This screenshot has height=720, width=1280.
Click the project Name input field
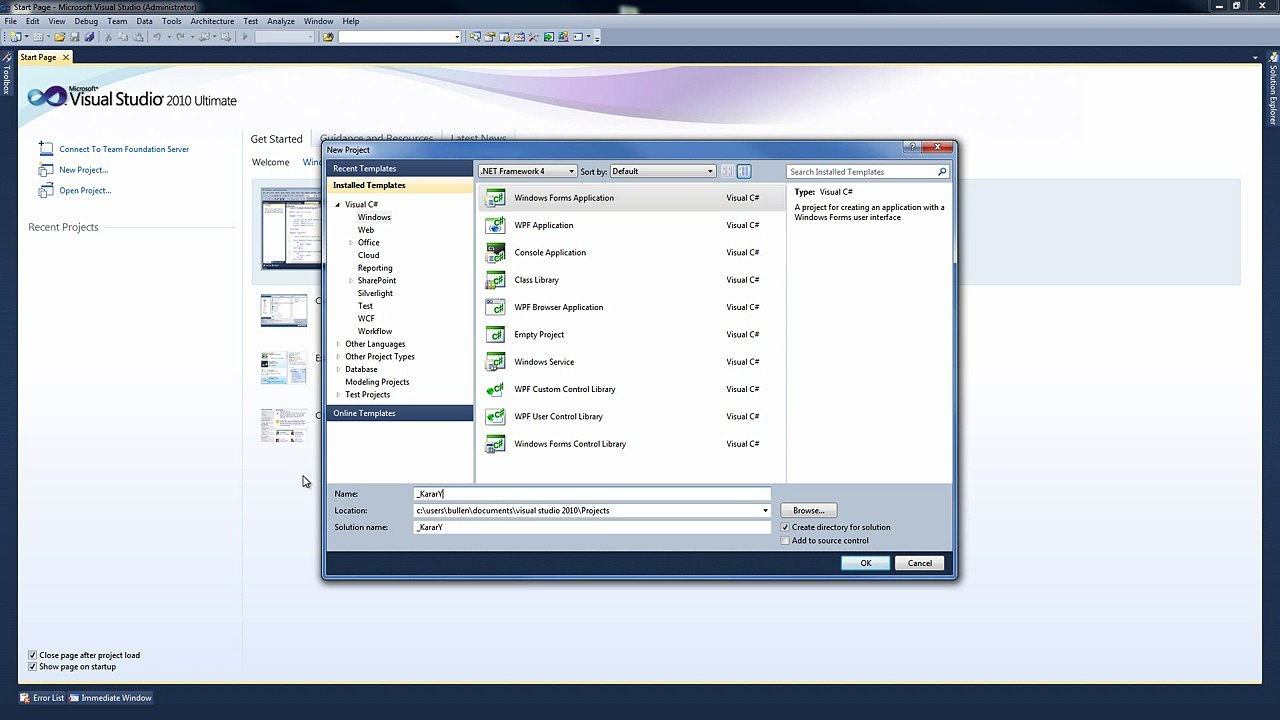click(592, 494)
